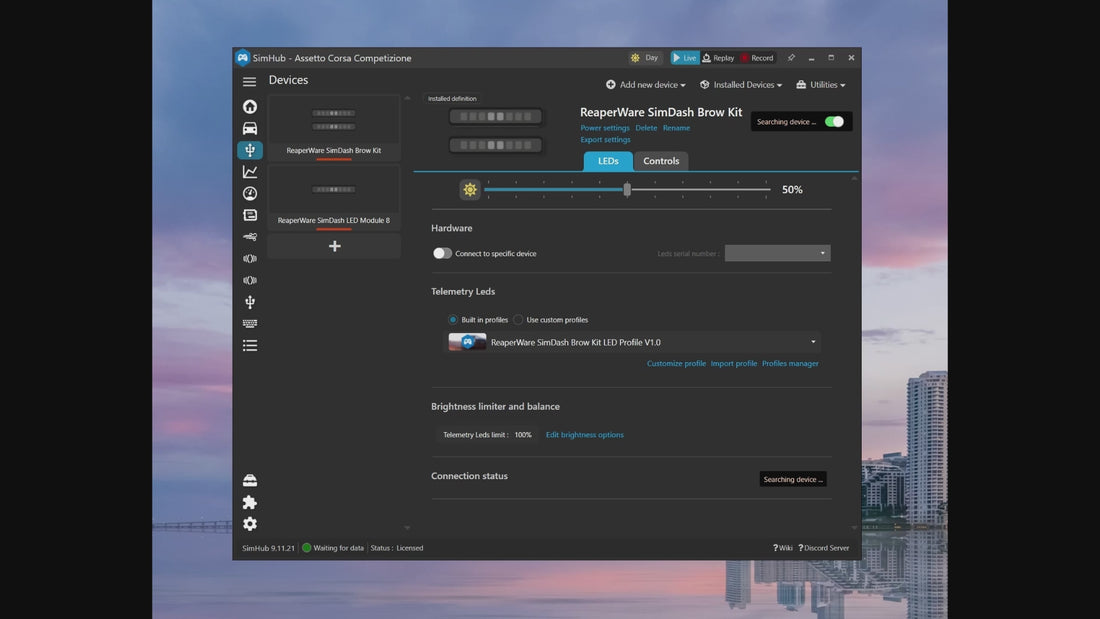Open the Plugins puzzle icon
Viewport: 1100px width, 619px height.
tap(250, 502)
